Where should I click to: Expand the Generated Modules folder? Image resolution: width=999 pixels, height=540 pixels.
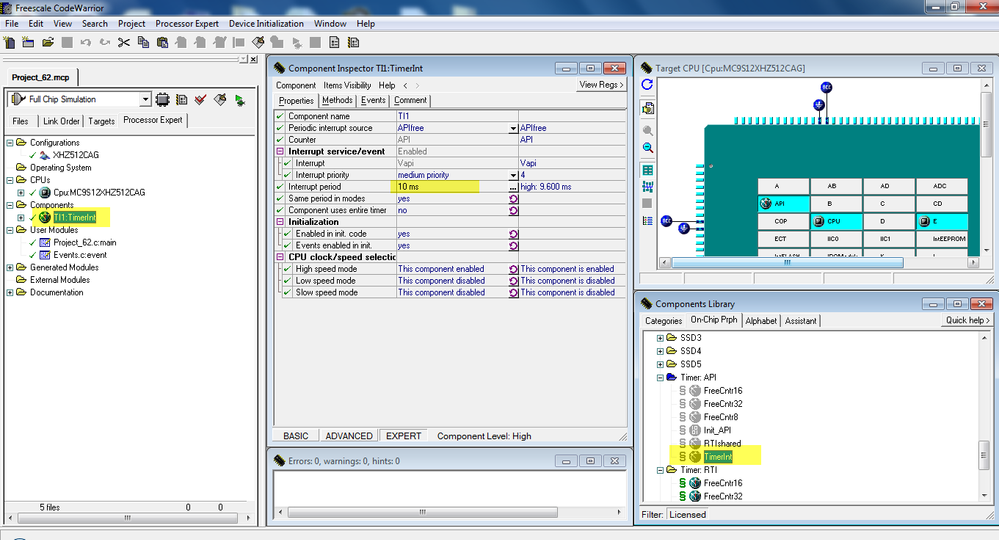(10, 267)
